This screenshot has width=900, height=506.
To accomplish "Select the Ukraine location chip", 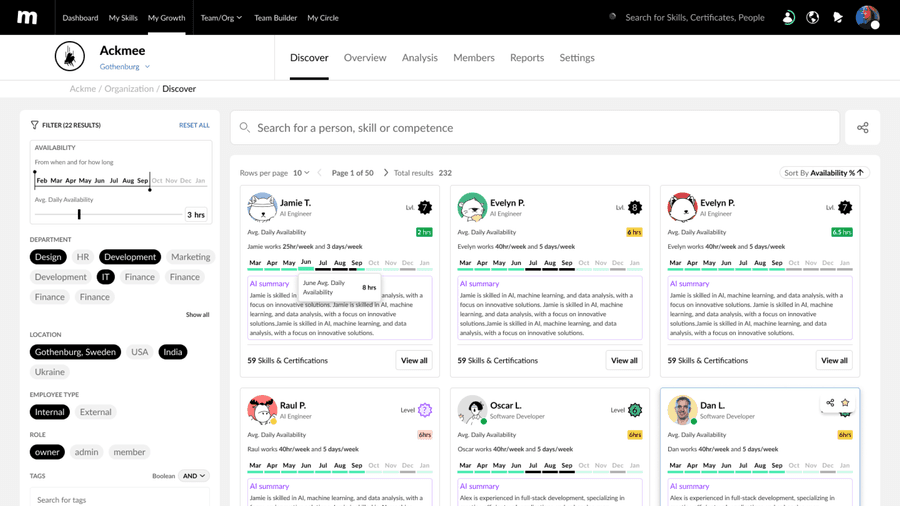I will point(50,372).
